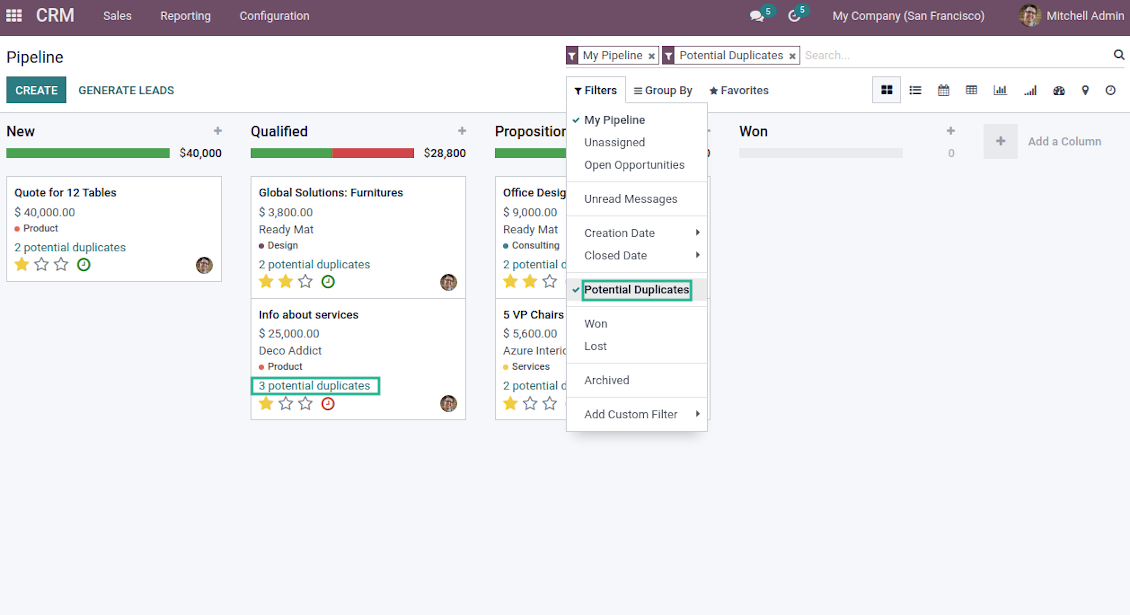Switch to calendar view icon
Image resolution: width=1130 pixels, height=615 pixels.
[943, 90]
